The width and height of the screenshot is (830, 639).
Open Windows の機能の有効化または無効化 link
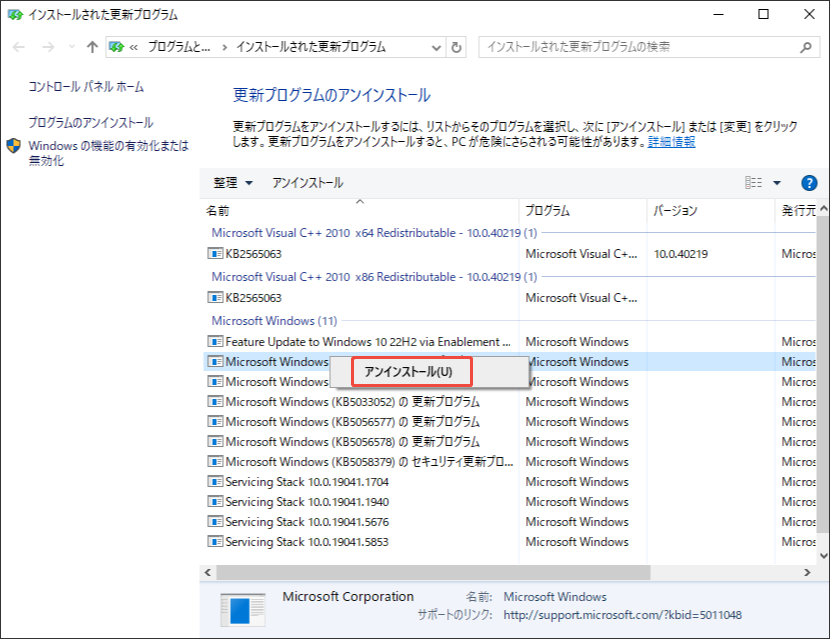[109, 153]
